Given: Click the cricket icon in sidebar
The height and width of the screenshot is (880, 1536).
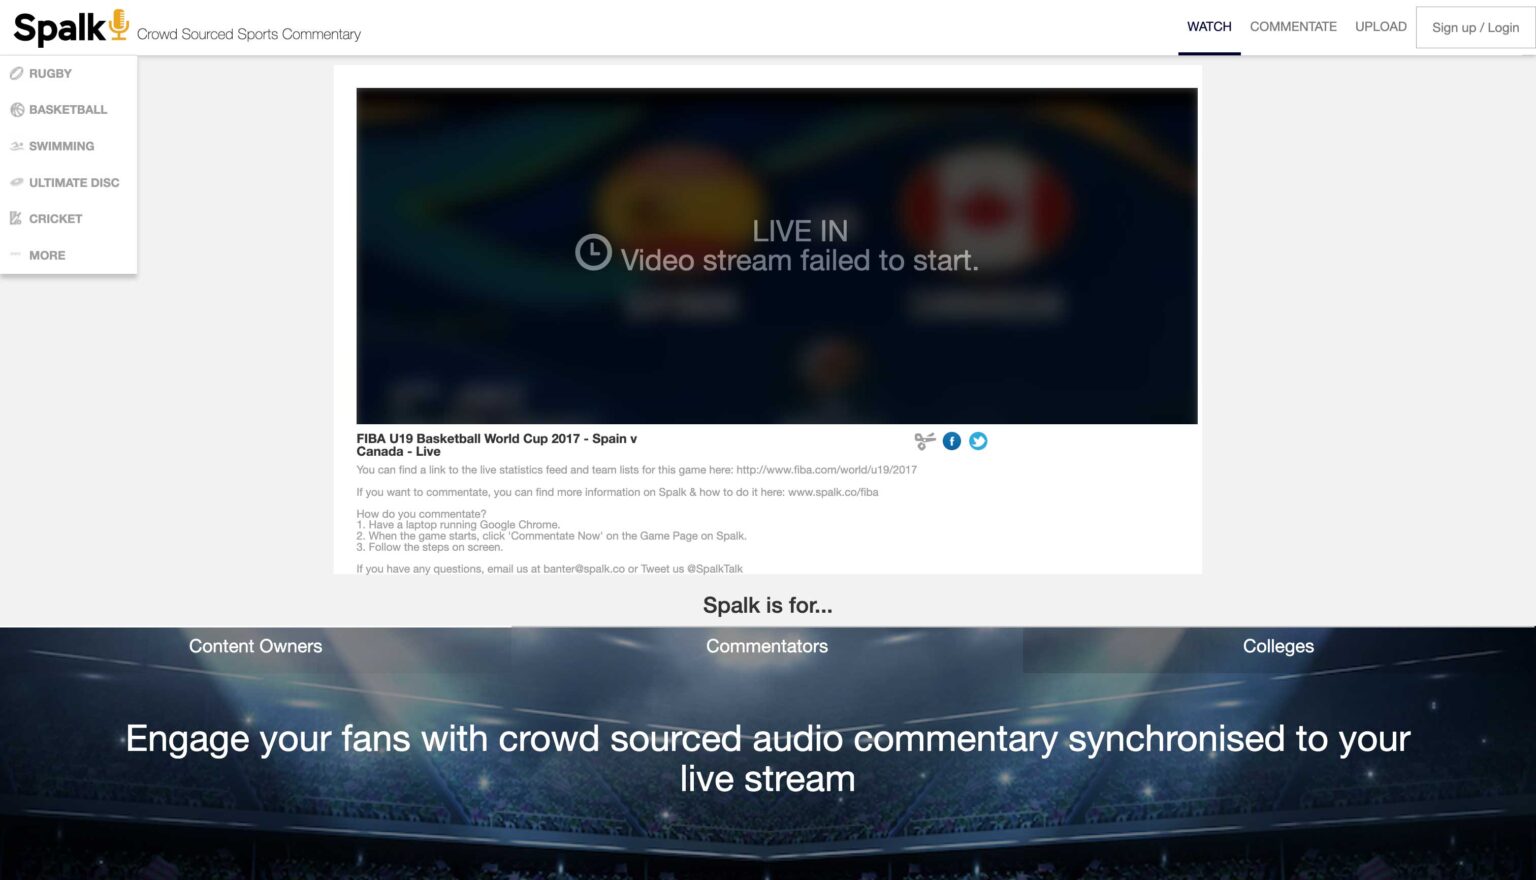Looking at the screenshot, I should pos(16,218).
